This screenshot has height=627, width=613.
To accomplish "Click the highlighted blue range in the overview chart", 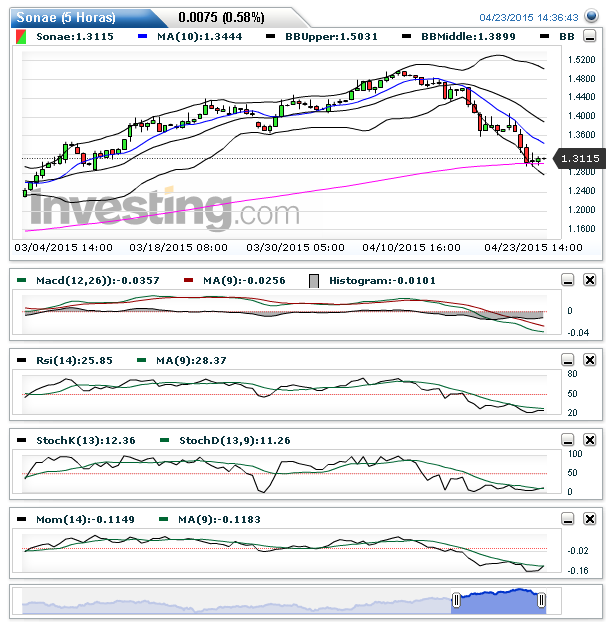I will [499, 601].
